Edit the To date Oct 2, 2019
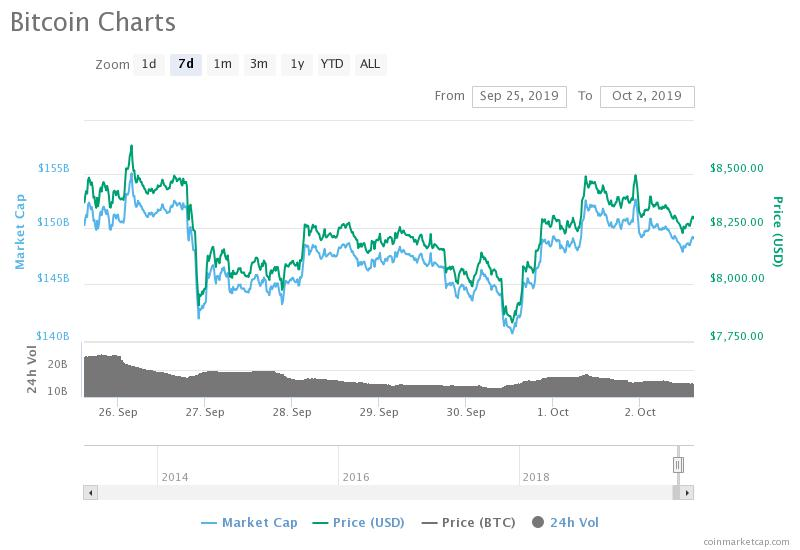This screenshot has height=550, width=800. pyautogui.click(x=647, y=96)
